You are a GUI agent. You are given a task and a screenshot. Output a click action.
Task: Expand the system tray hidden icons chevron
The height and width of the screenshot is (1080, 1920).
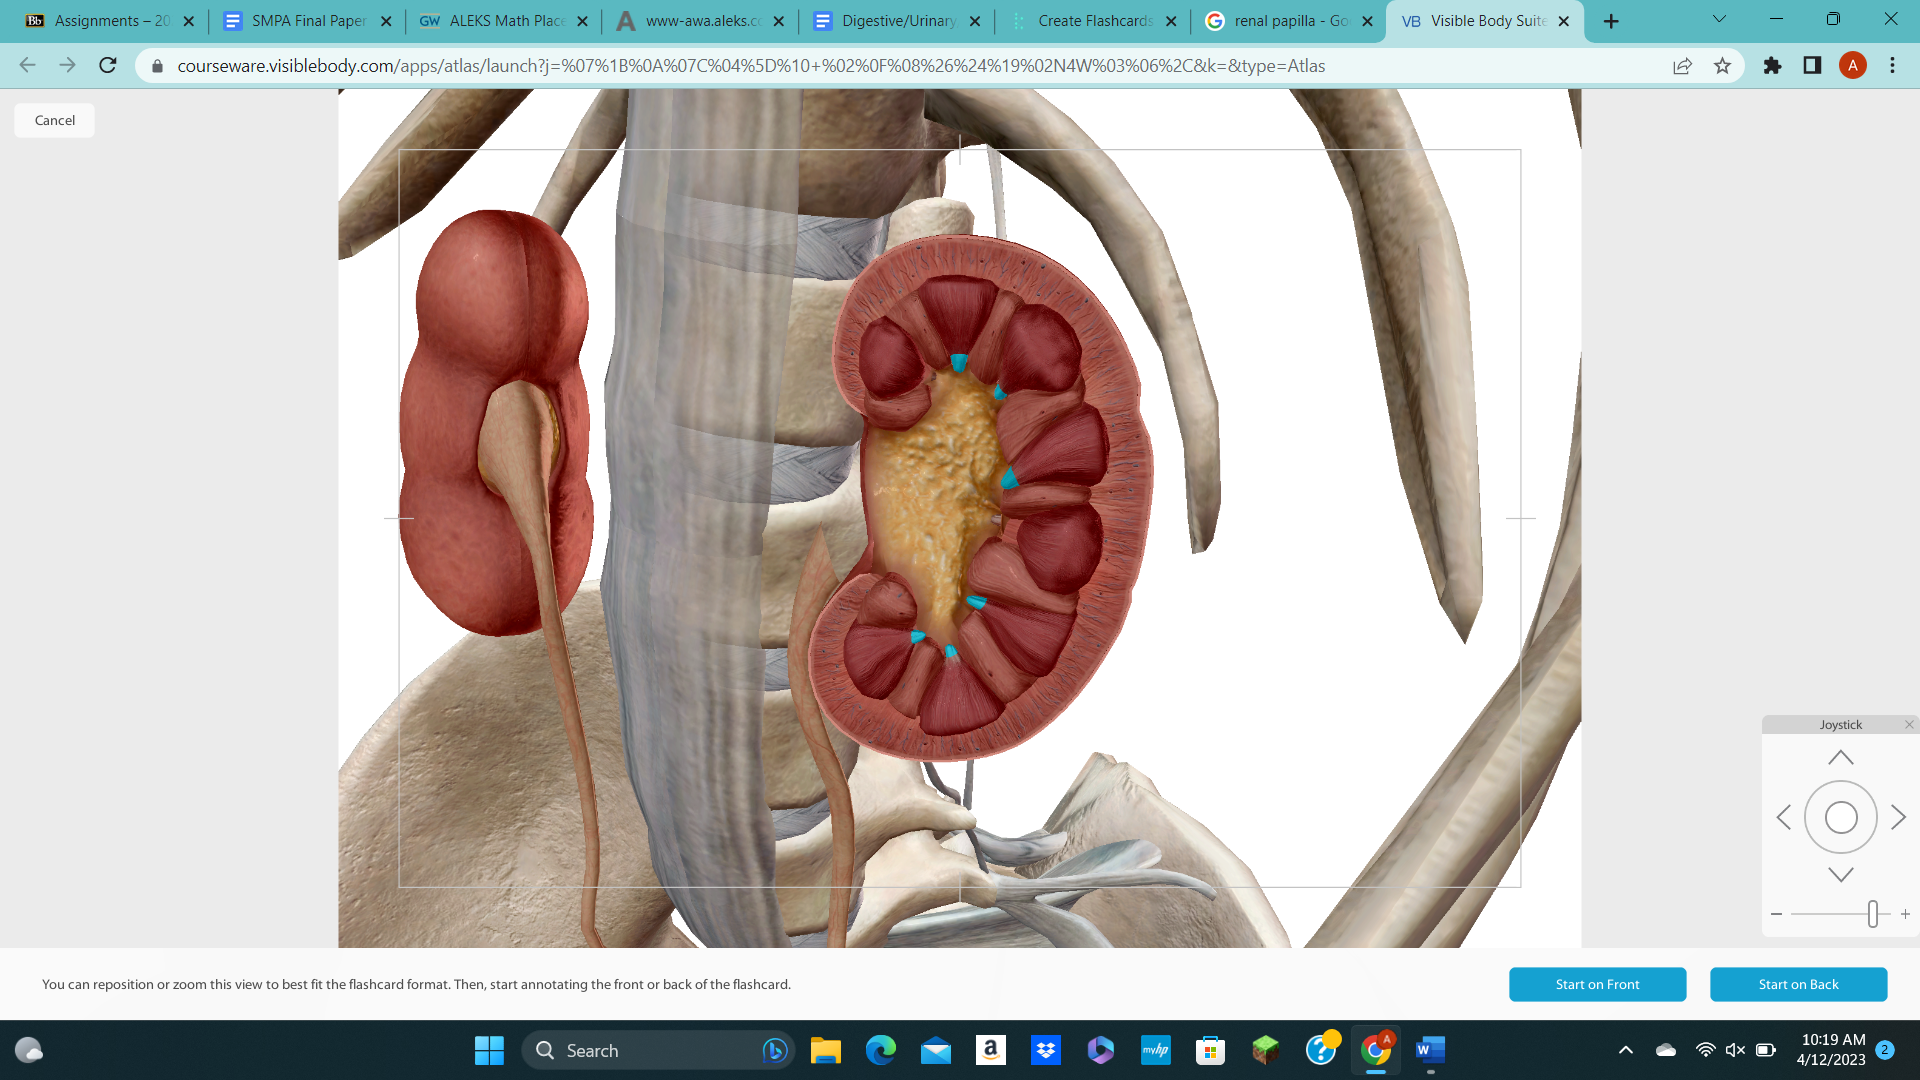[x=1625, y=1050]
